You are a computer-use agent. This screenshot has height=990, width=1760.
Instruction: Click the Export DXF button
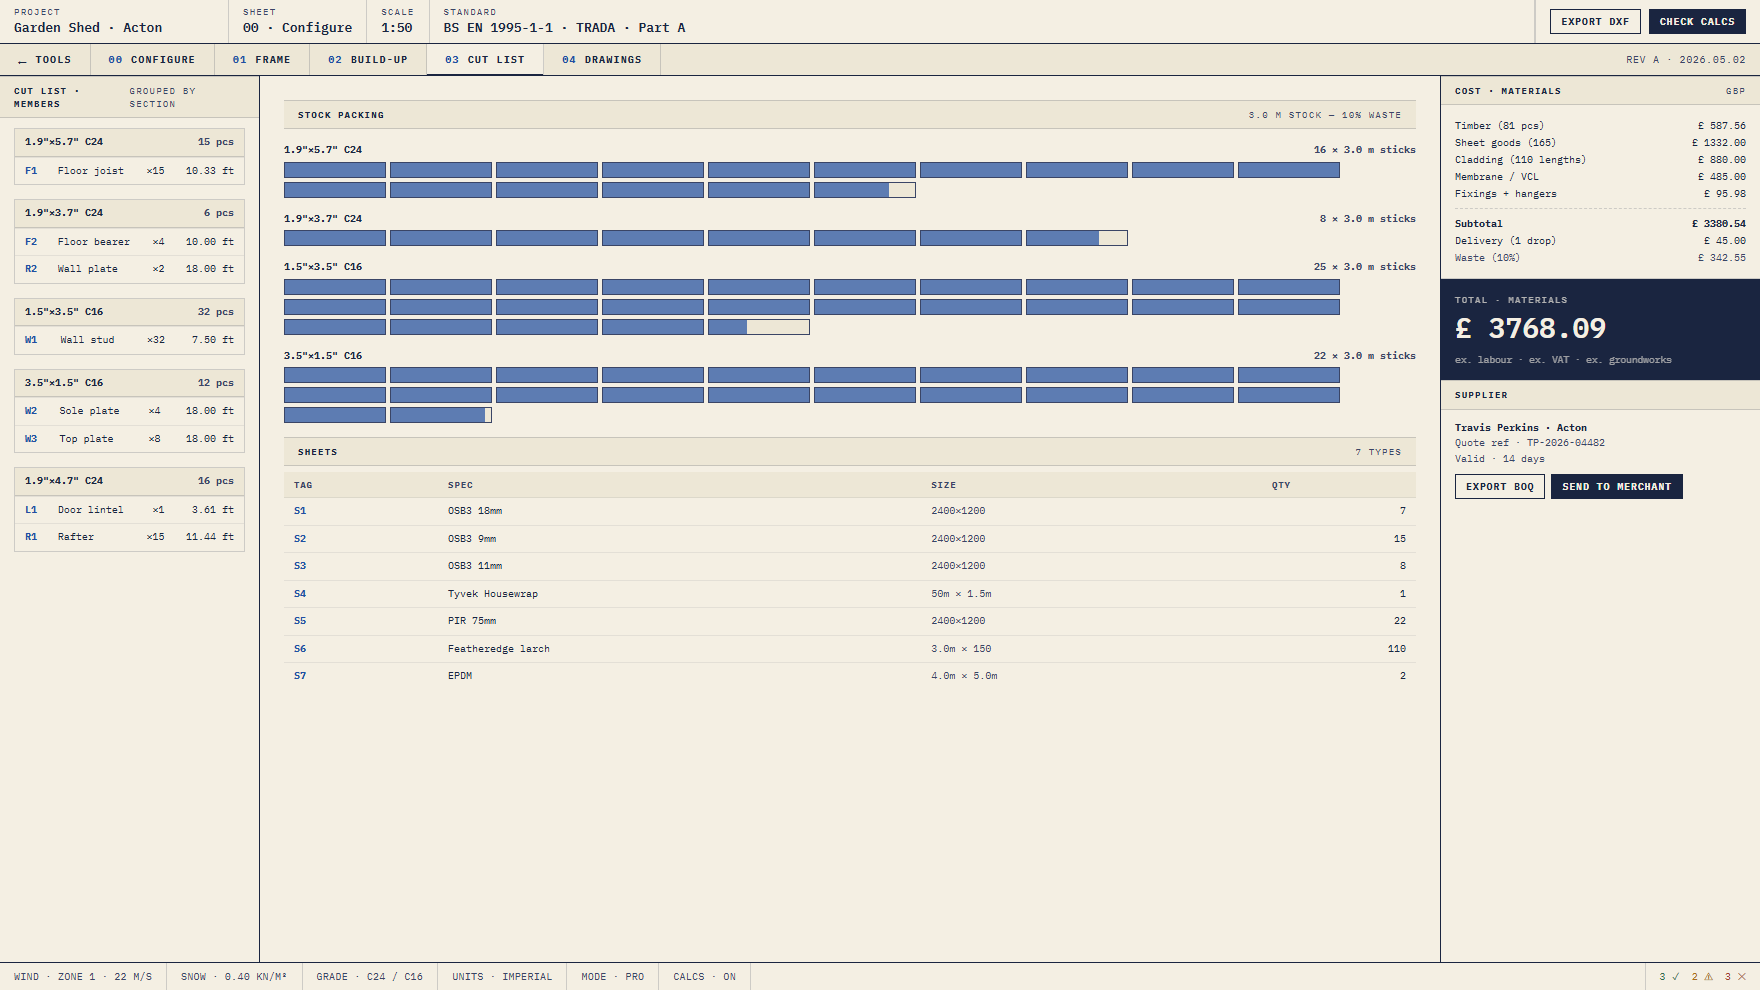pyautogui.click(x=1595, y=21)
